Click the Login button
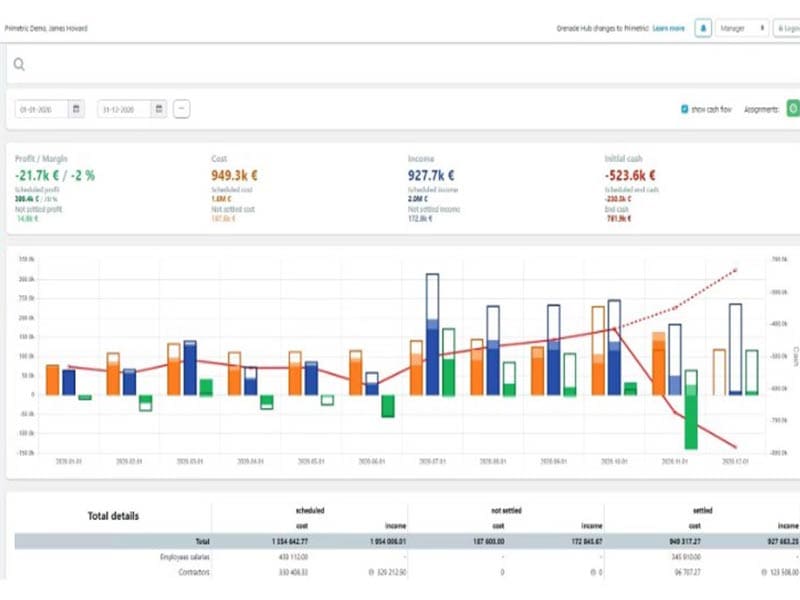Viewport: 800px width, 600px height. click(788, 29)
